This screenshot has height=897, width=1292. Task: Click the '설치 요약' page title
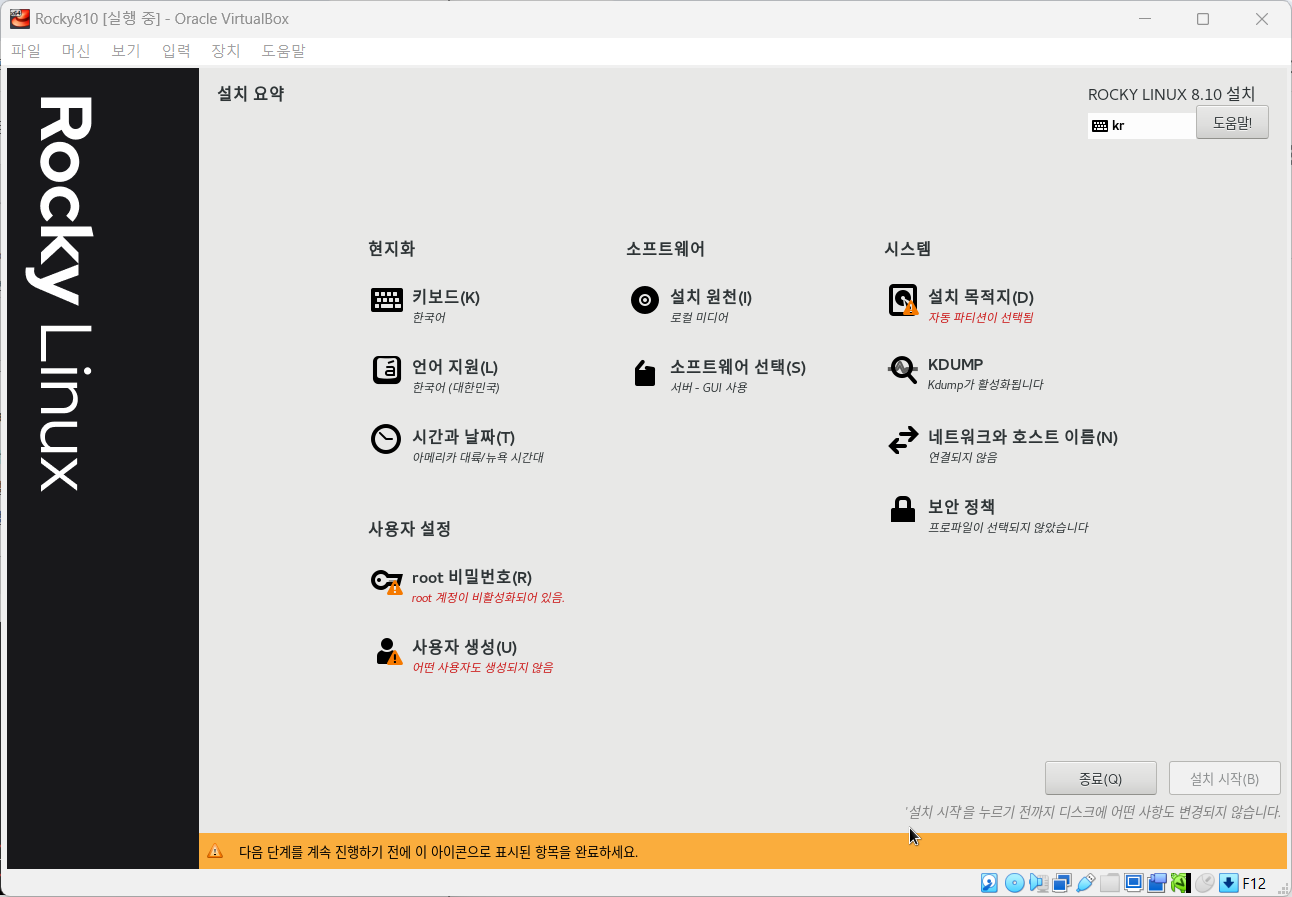click(x=251, y=94)
